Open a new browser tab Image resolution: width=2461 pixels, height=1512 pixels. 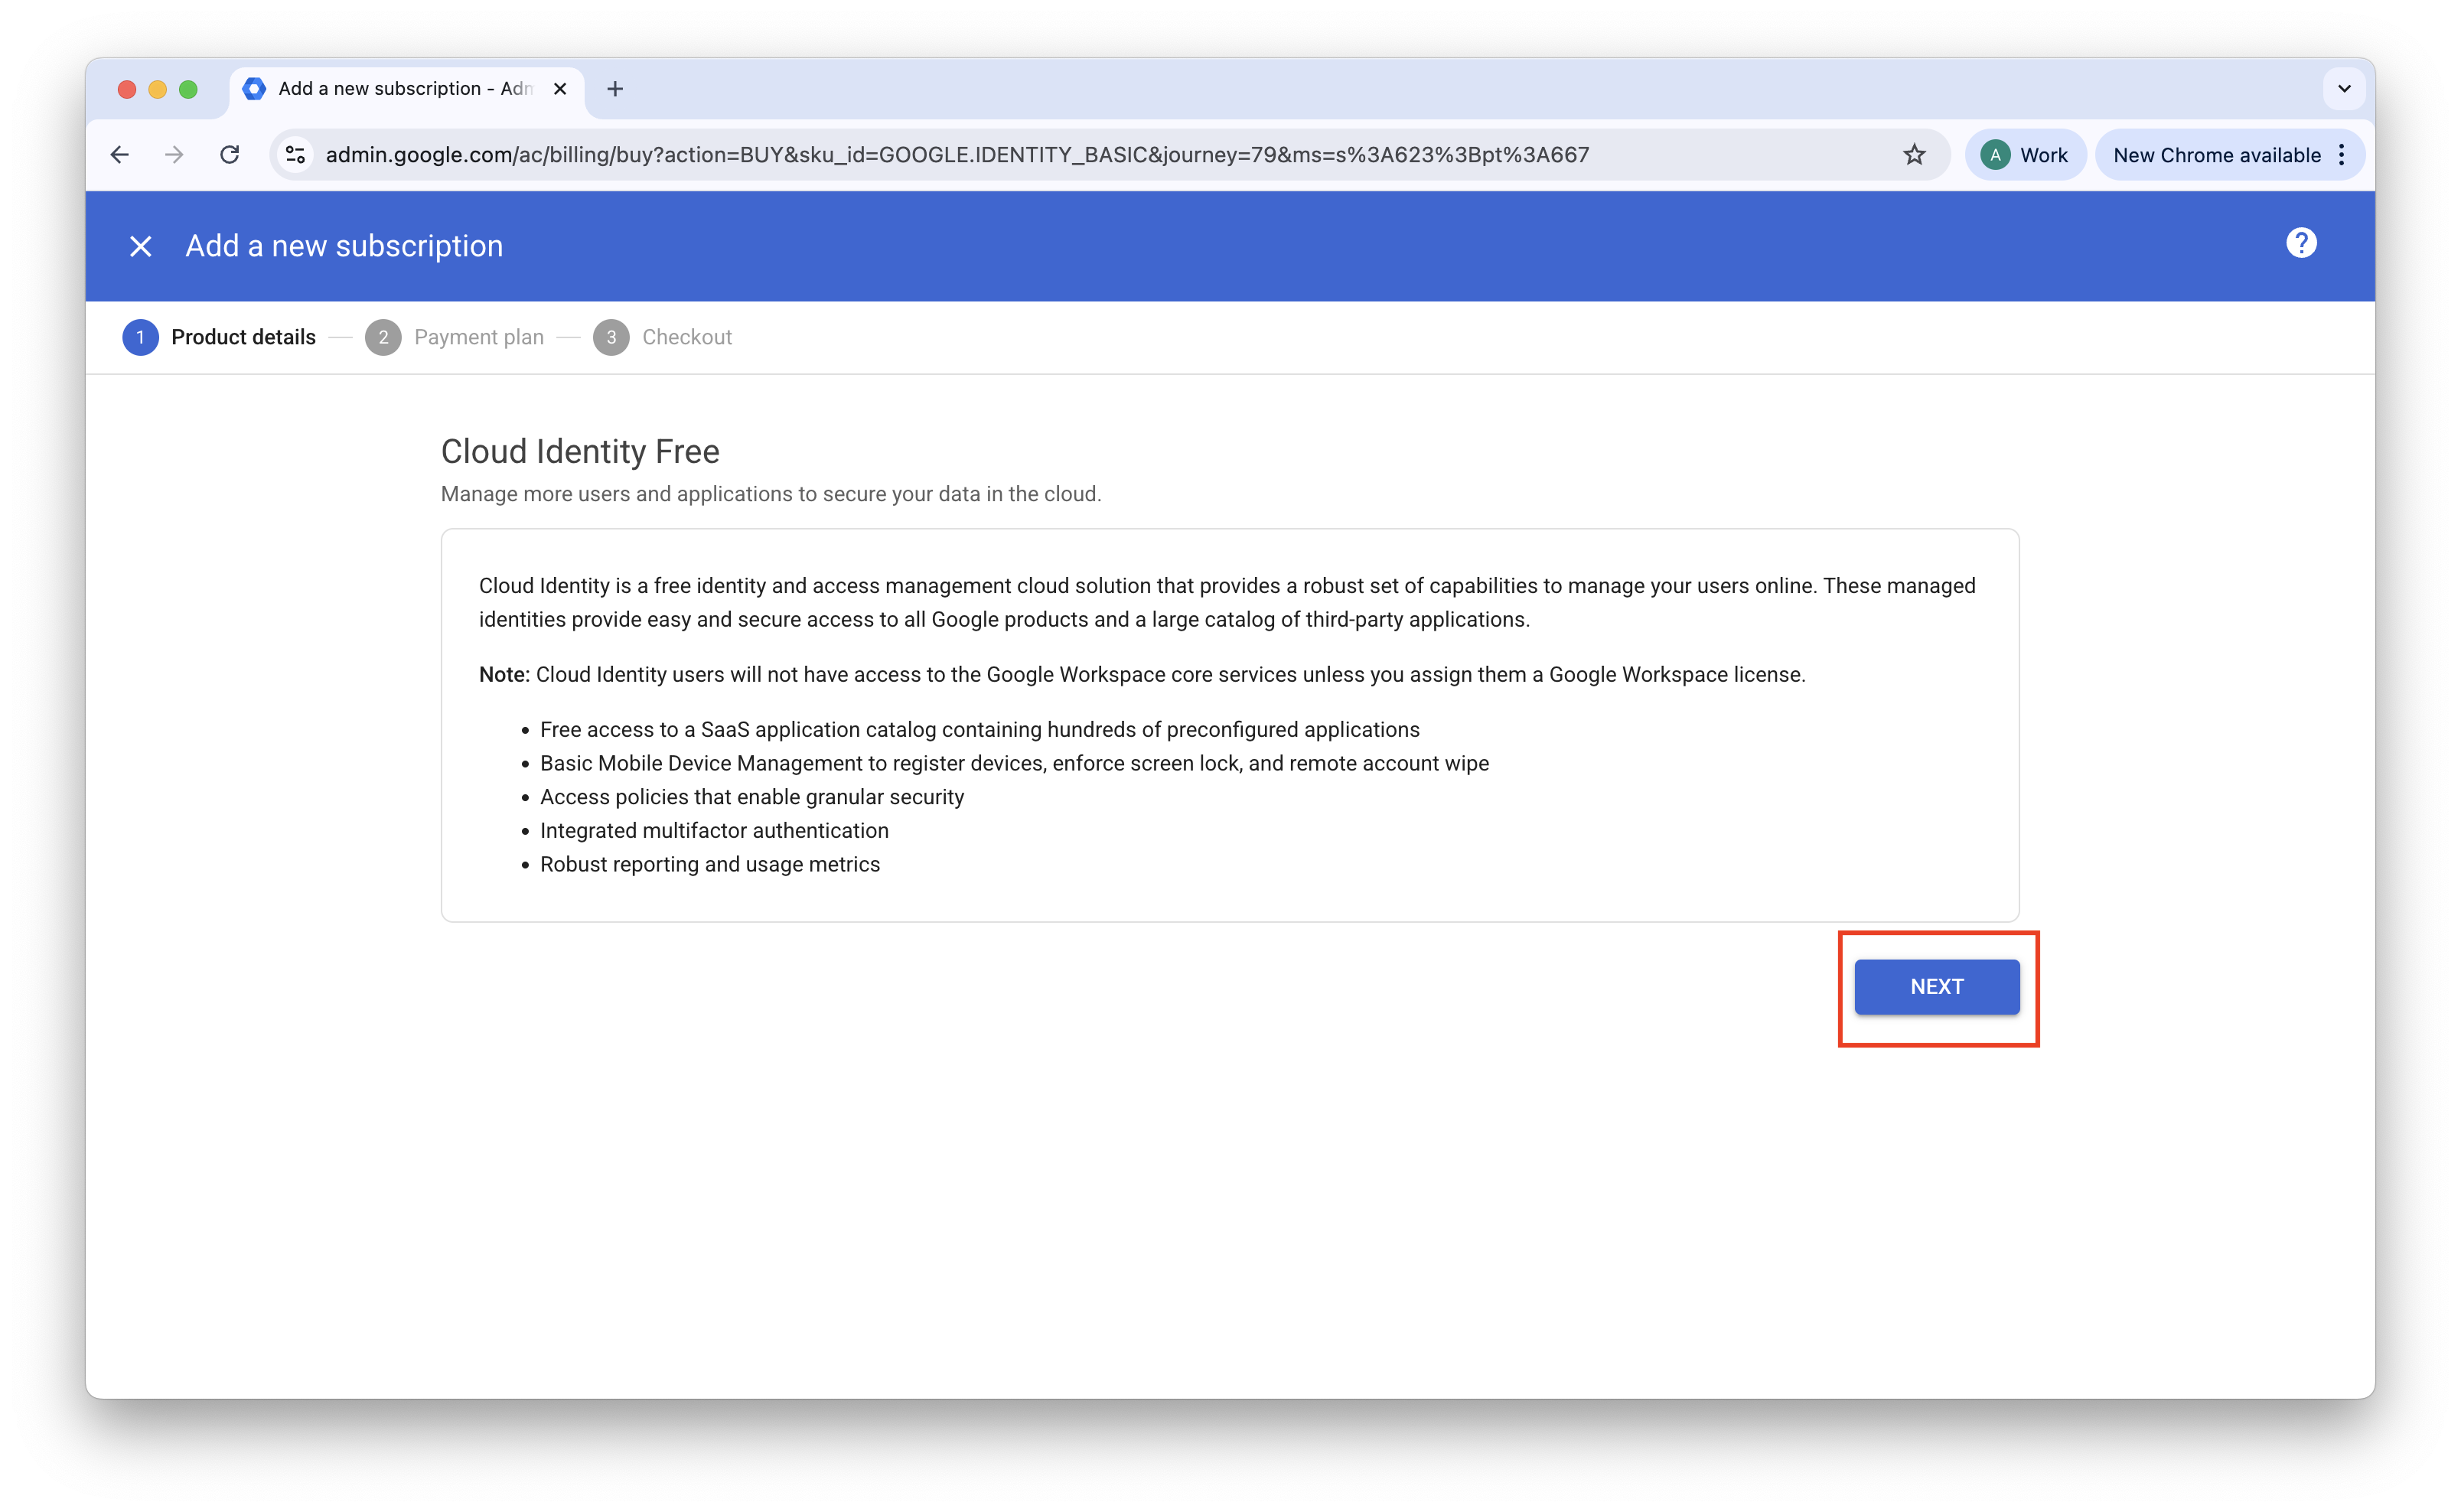coord(615,89)
